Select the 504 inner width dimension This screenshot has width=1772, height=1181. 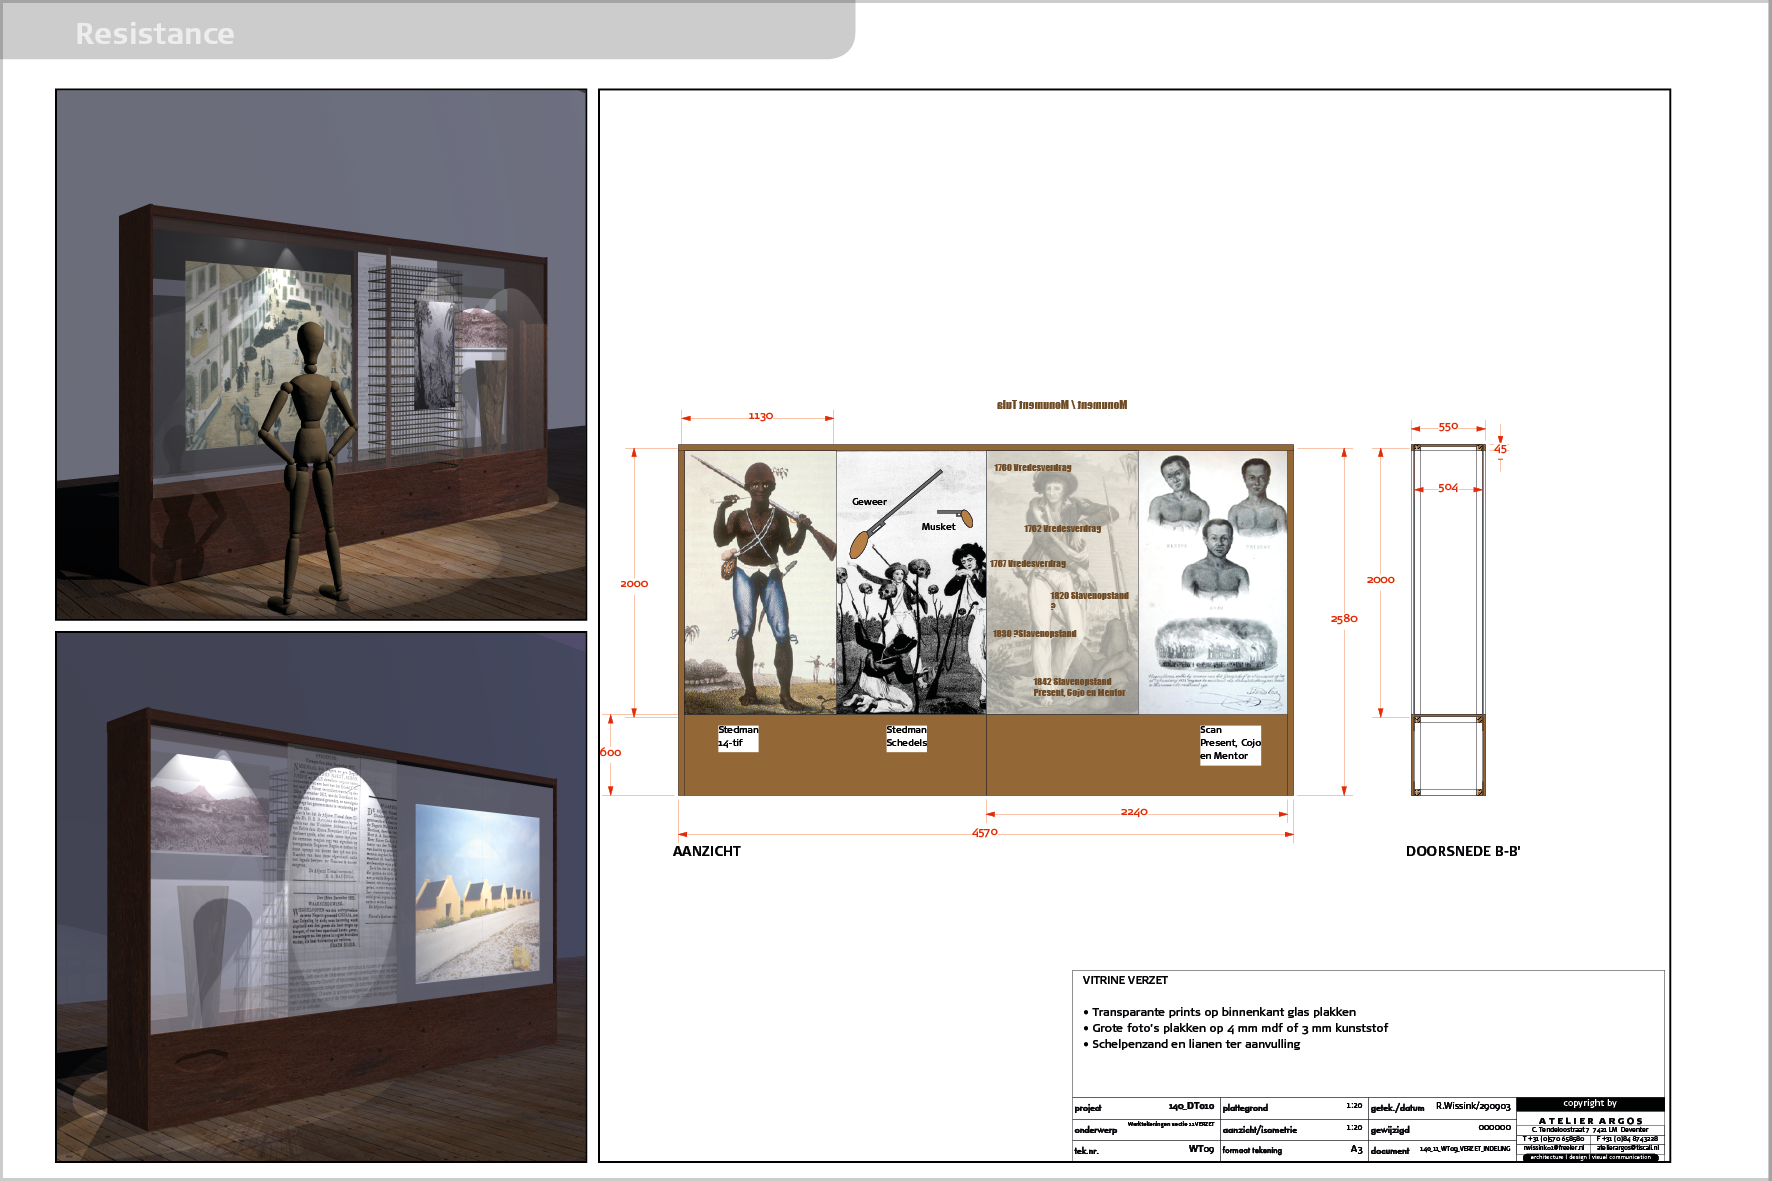click(x=1448, y=488)
